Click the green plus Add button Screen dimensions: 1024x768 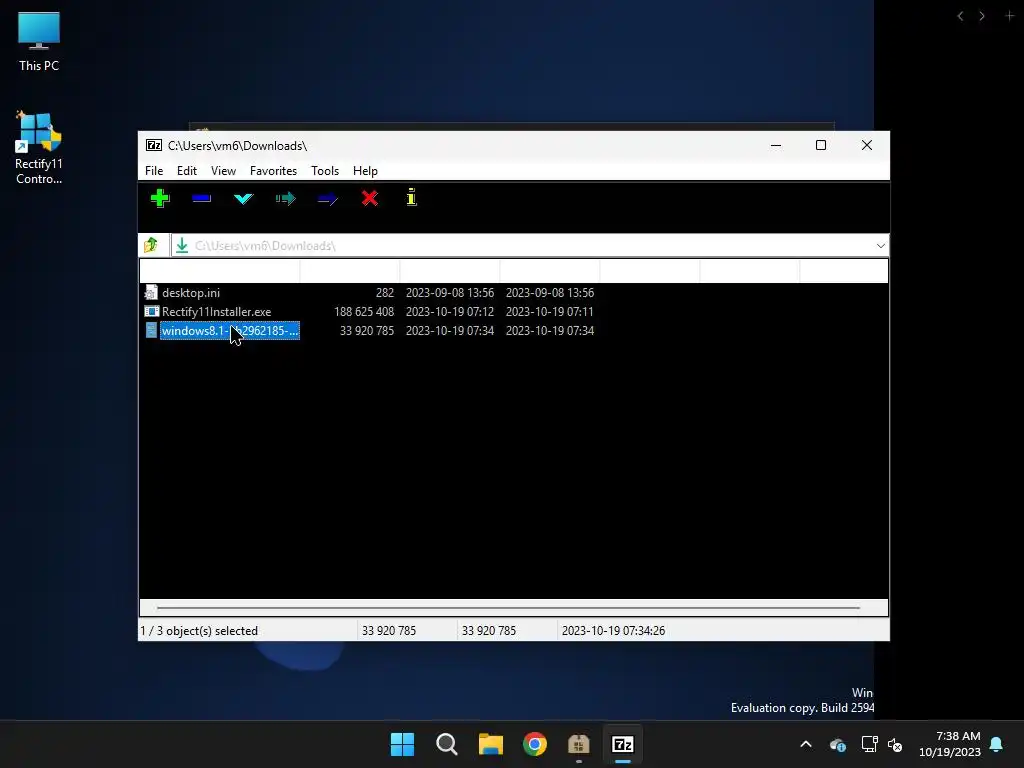tap(160, 198)
